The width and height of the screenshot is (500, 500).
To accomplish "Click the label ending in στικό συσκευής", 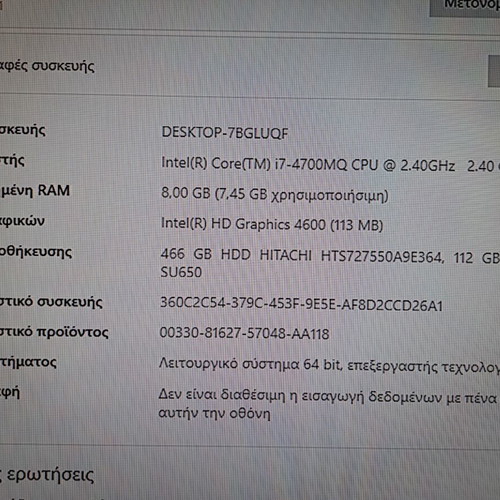I will (51, 302).
